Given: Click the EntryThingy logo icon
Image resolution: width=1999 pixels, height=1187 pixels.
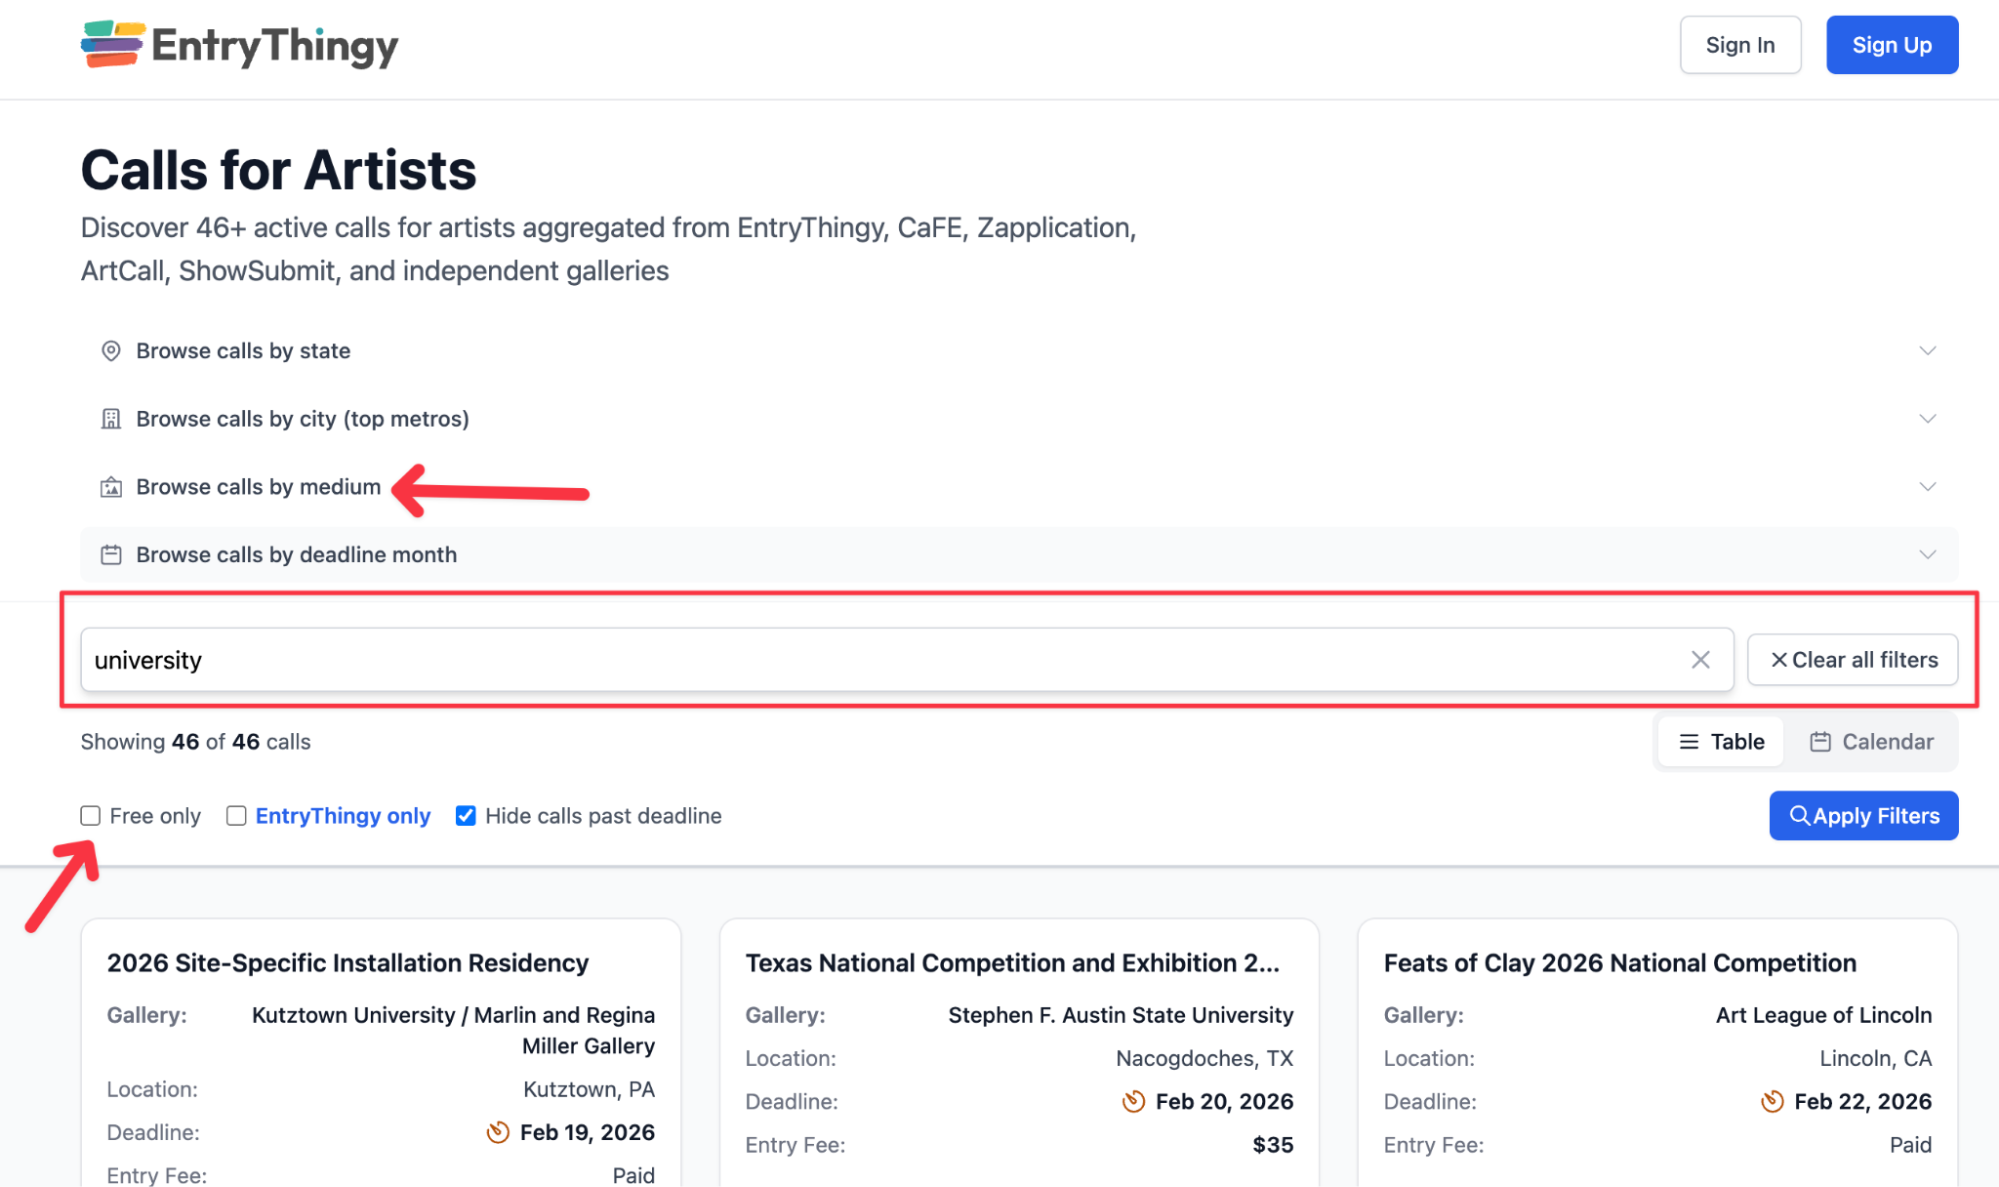Looking at the screenshot, I should pos(112,44).
